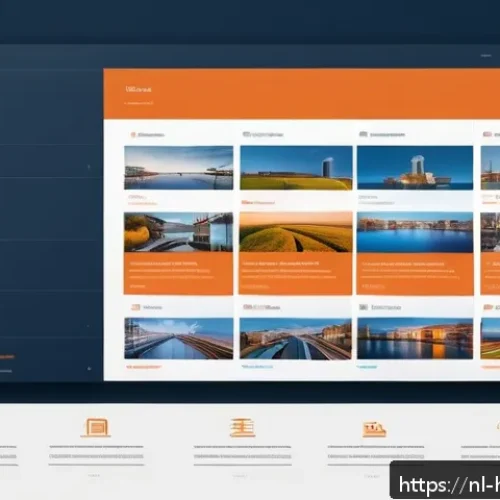This screenshot has width=500, height=500.
Task: Click the grey icon heading the night waterfront card
Action: coord(363,307)
